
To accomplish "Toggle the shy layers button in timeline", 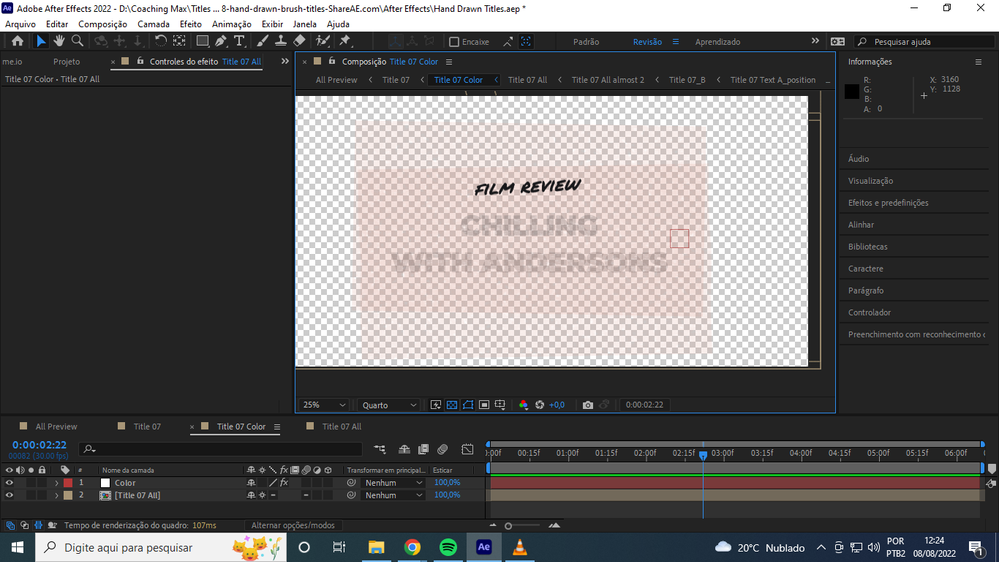I will (x=404, y=449).
